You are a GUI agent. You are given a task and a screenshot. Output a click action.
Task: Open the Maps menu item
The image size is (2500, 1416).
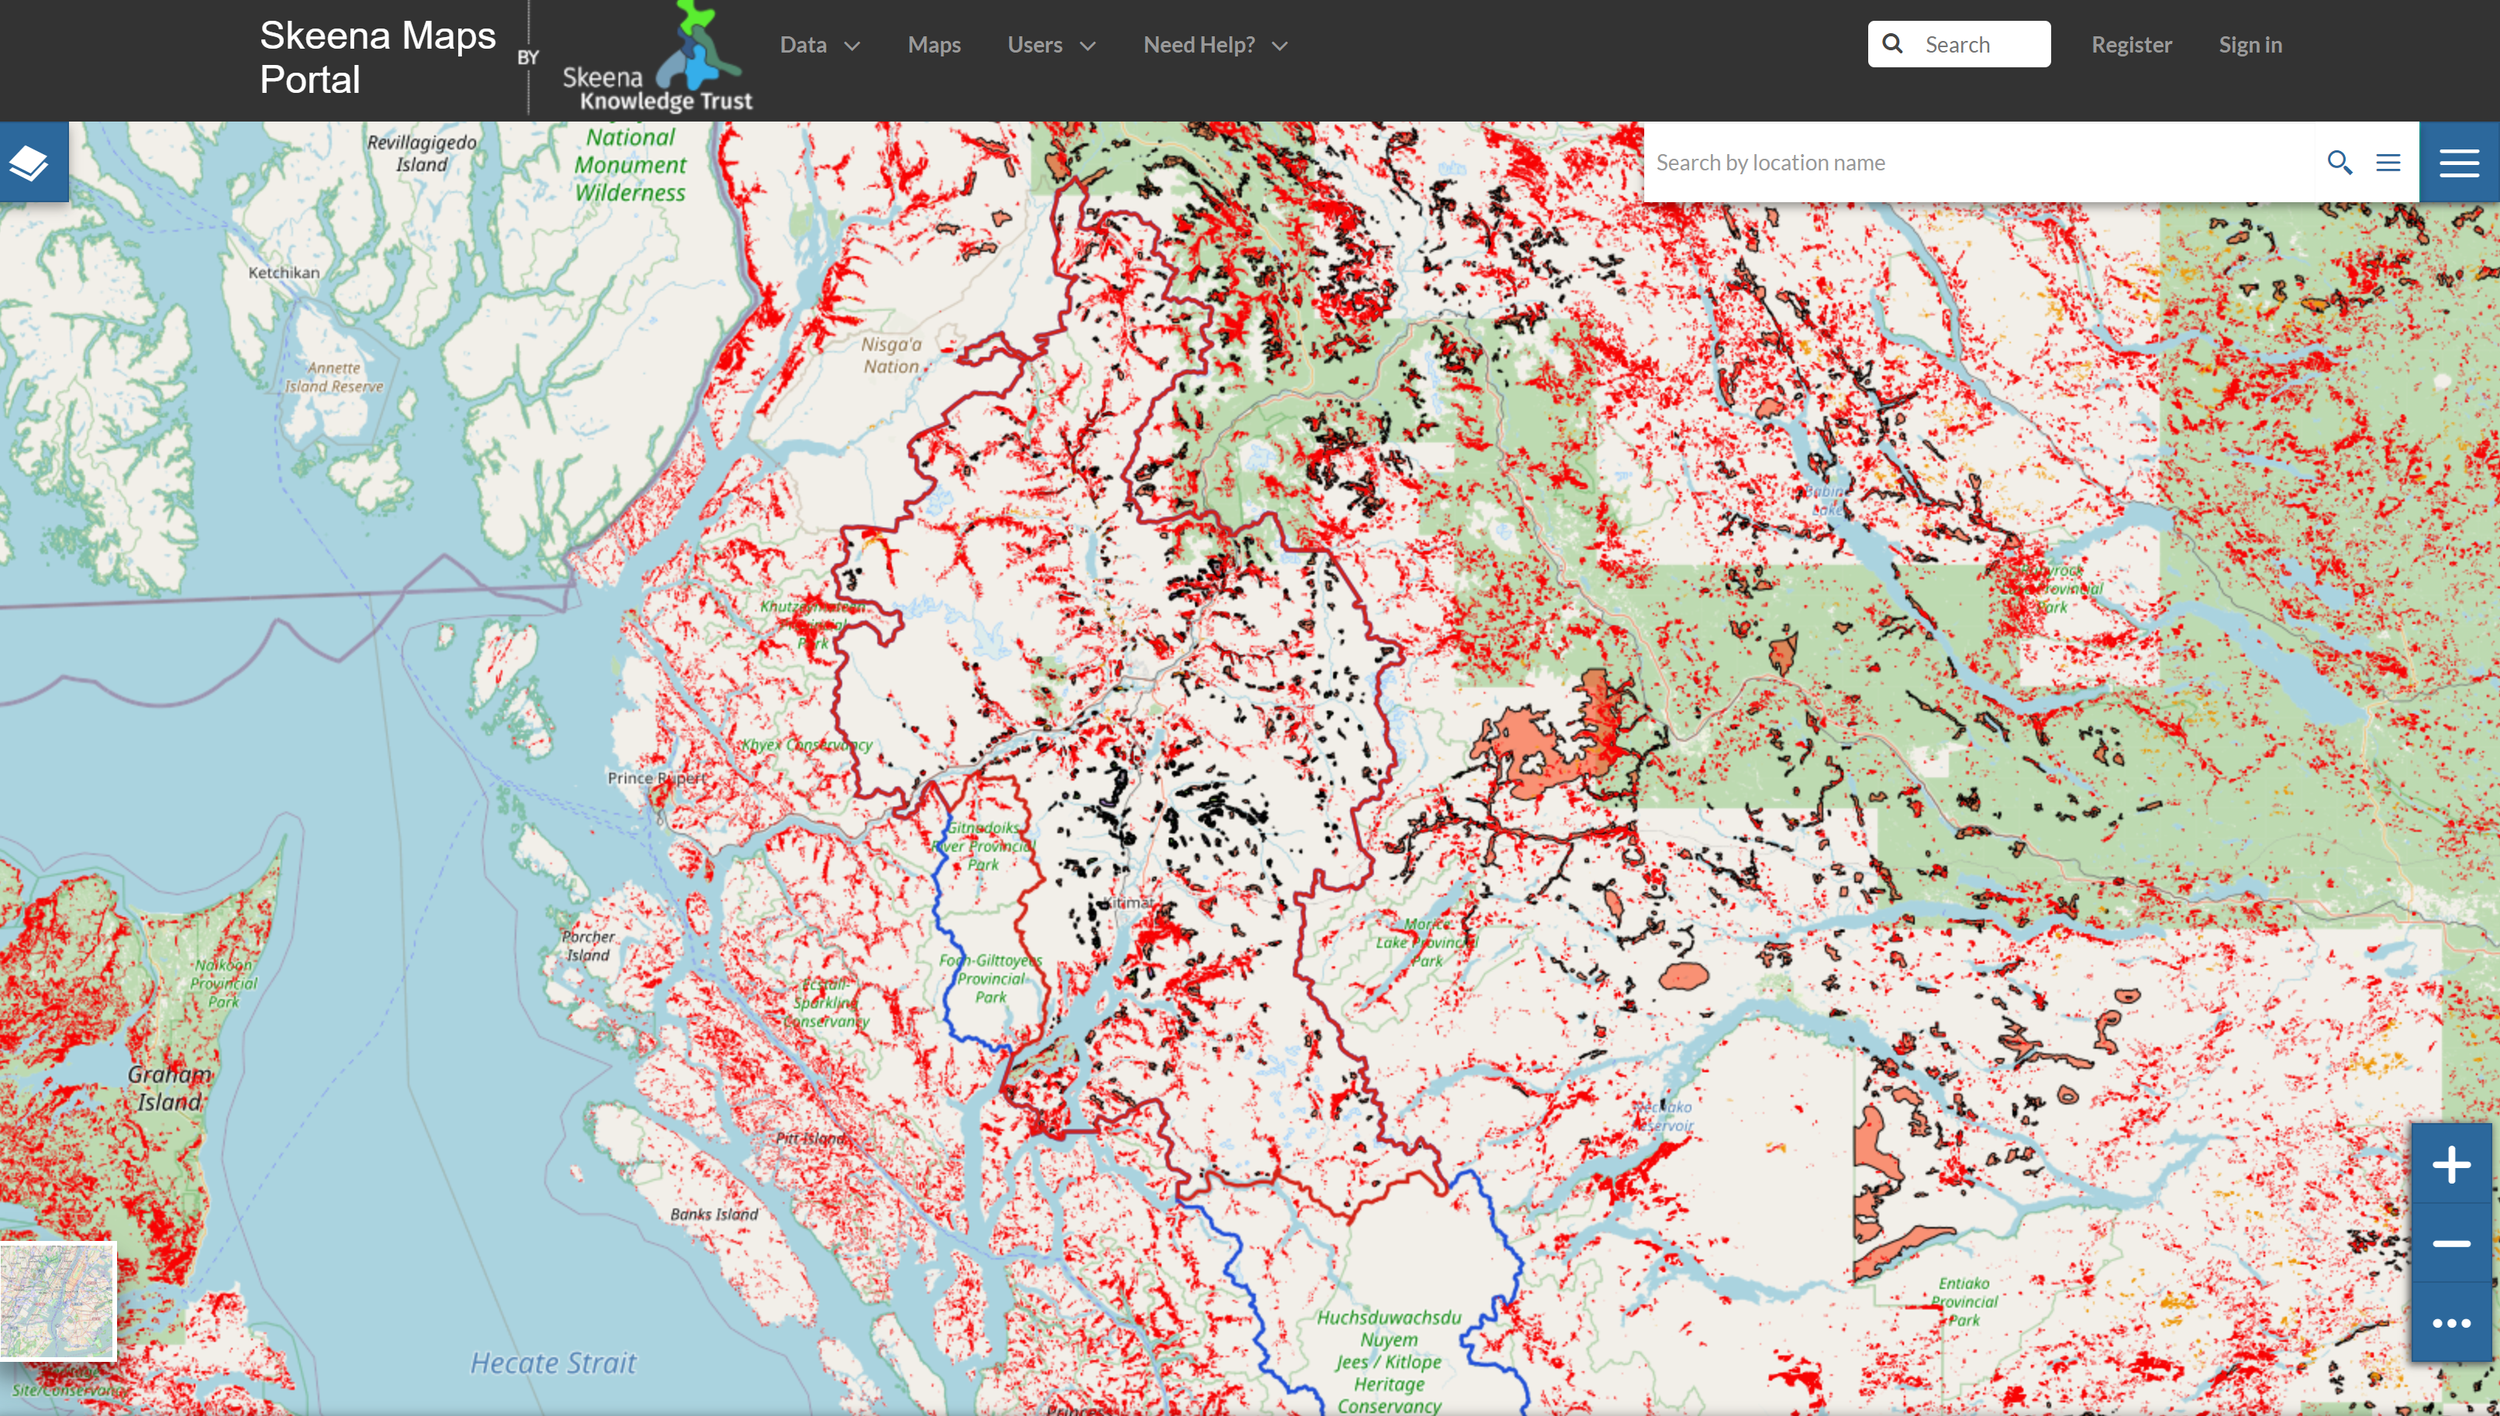(x=933, y=45)
